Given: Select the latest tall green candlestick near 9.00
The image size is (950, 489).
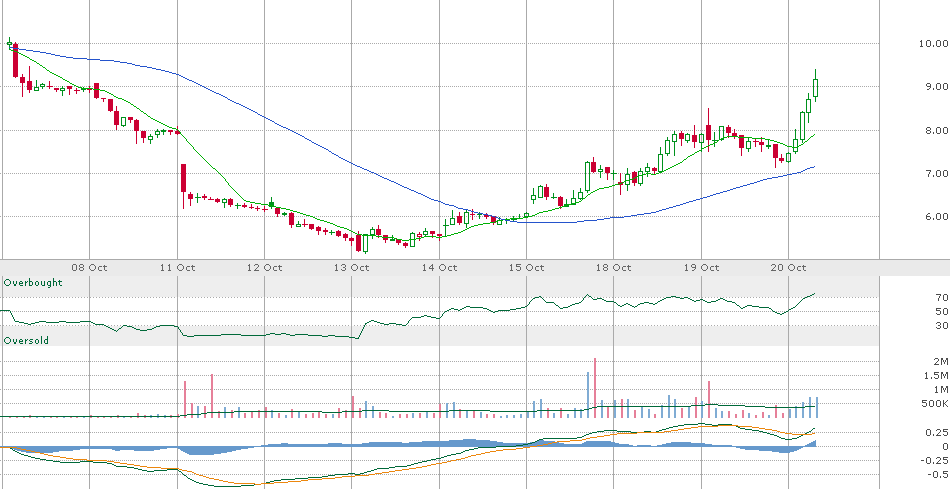Looking at the screenshot, I should click(815, 87).
